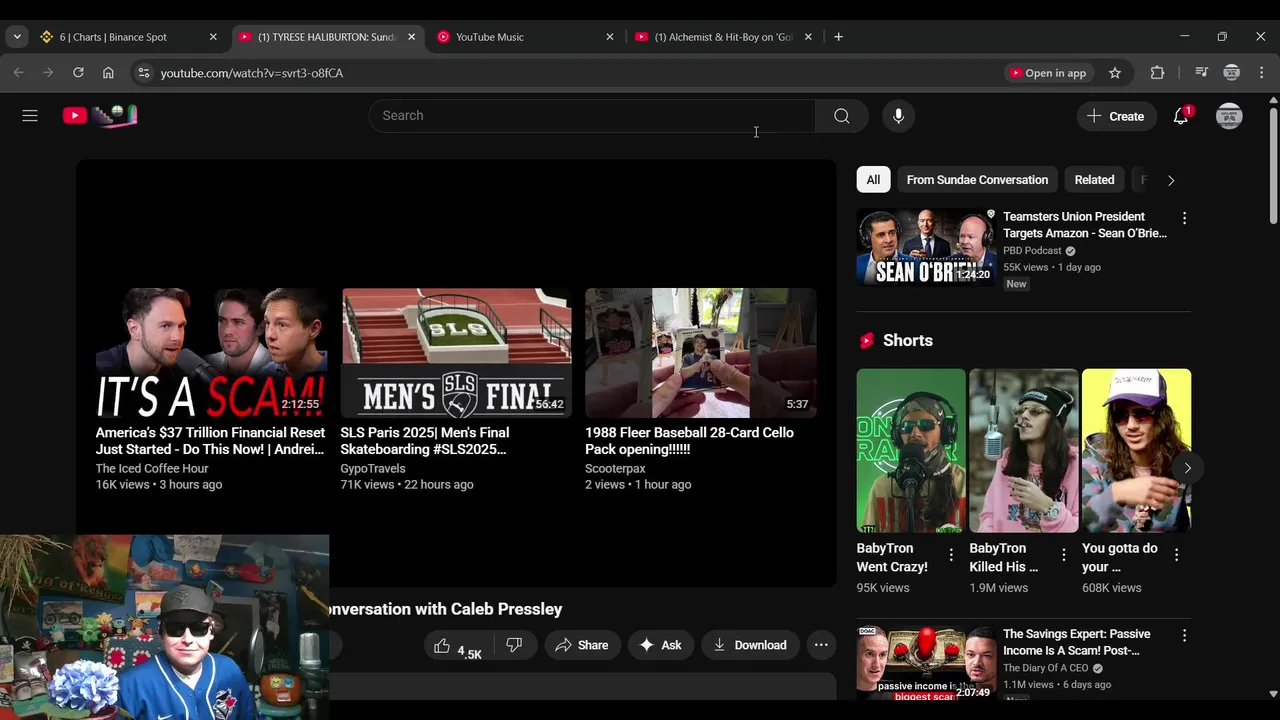
Task: Close the Binance Spot tab
Action: tap(213, 37)
